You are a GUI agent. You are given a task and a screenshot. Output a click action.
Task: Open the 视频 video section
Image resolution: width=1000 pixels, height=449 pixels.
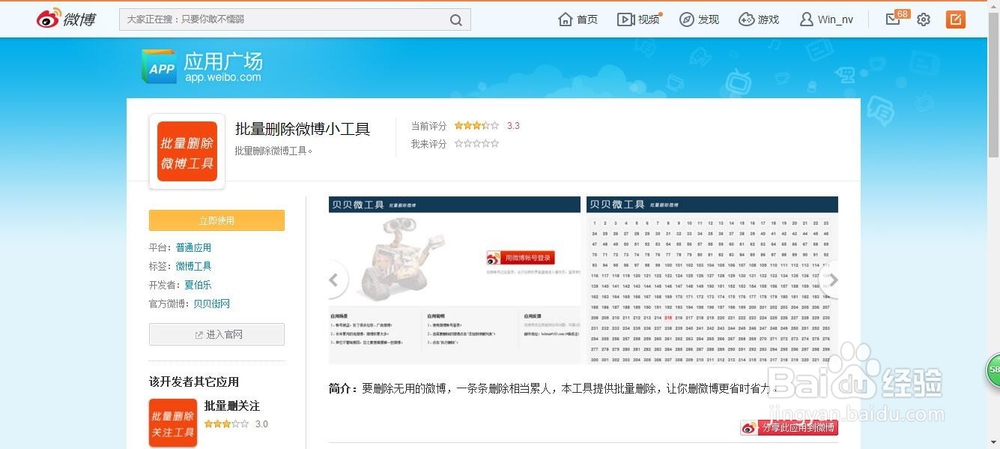[638, 19]
